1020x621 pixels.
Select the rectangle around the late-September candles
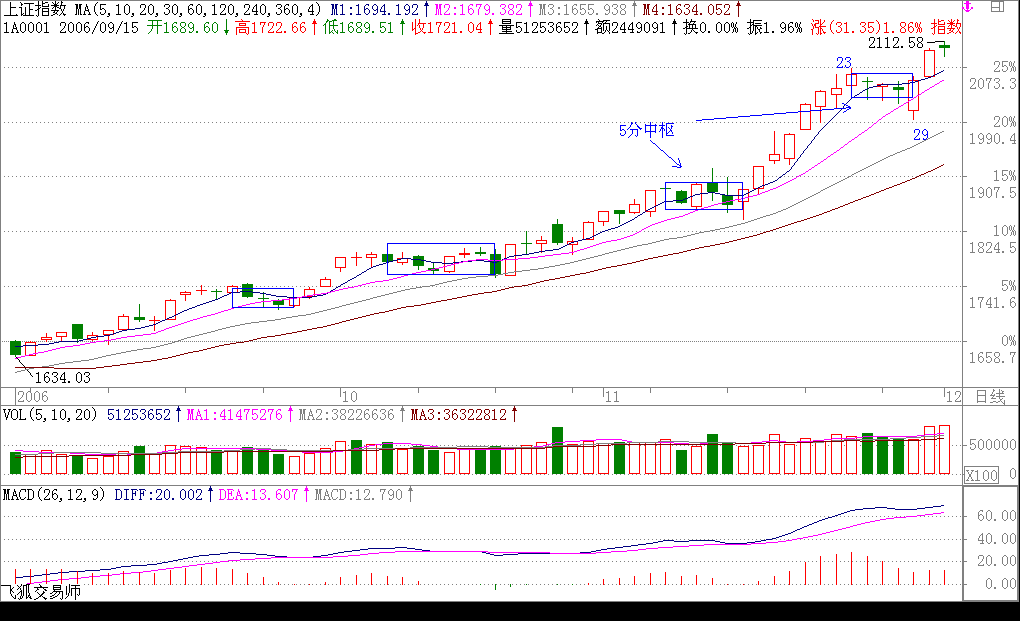point(262,290)
